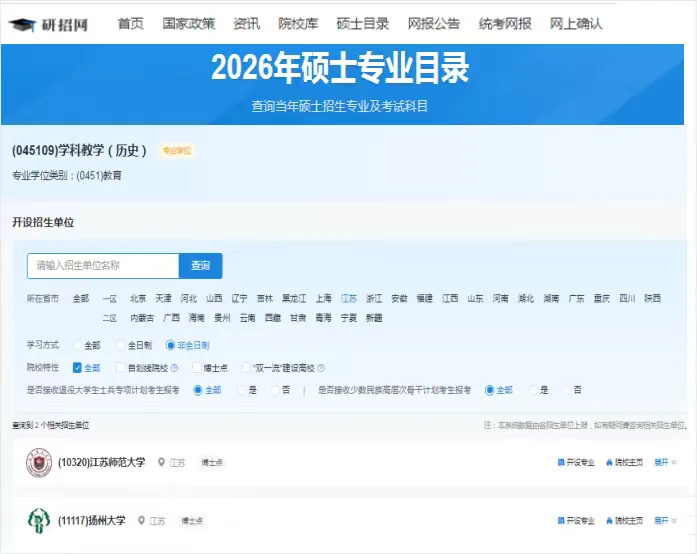Filter by province 安徽
Viewport: 697px width, 554px height.
pyautogui.click(x=399, y=298)
